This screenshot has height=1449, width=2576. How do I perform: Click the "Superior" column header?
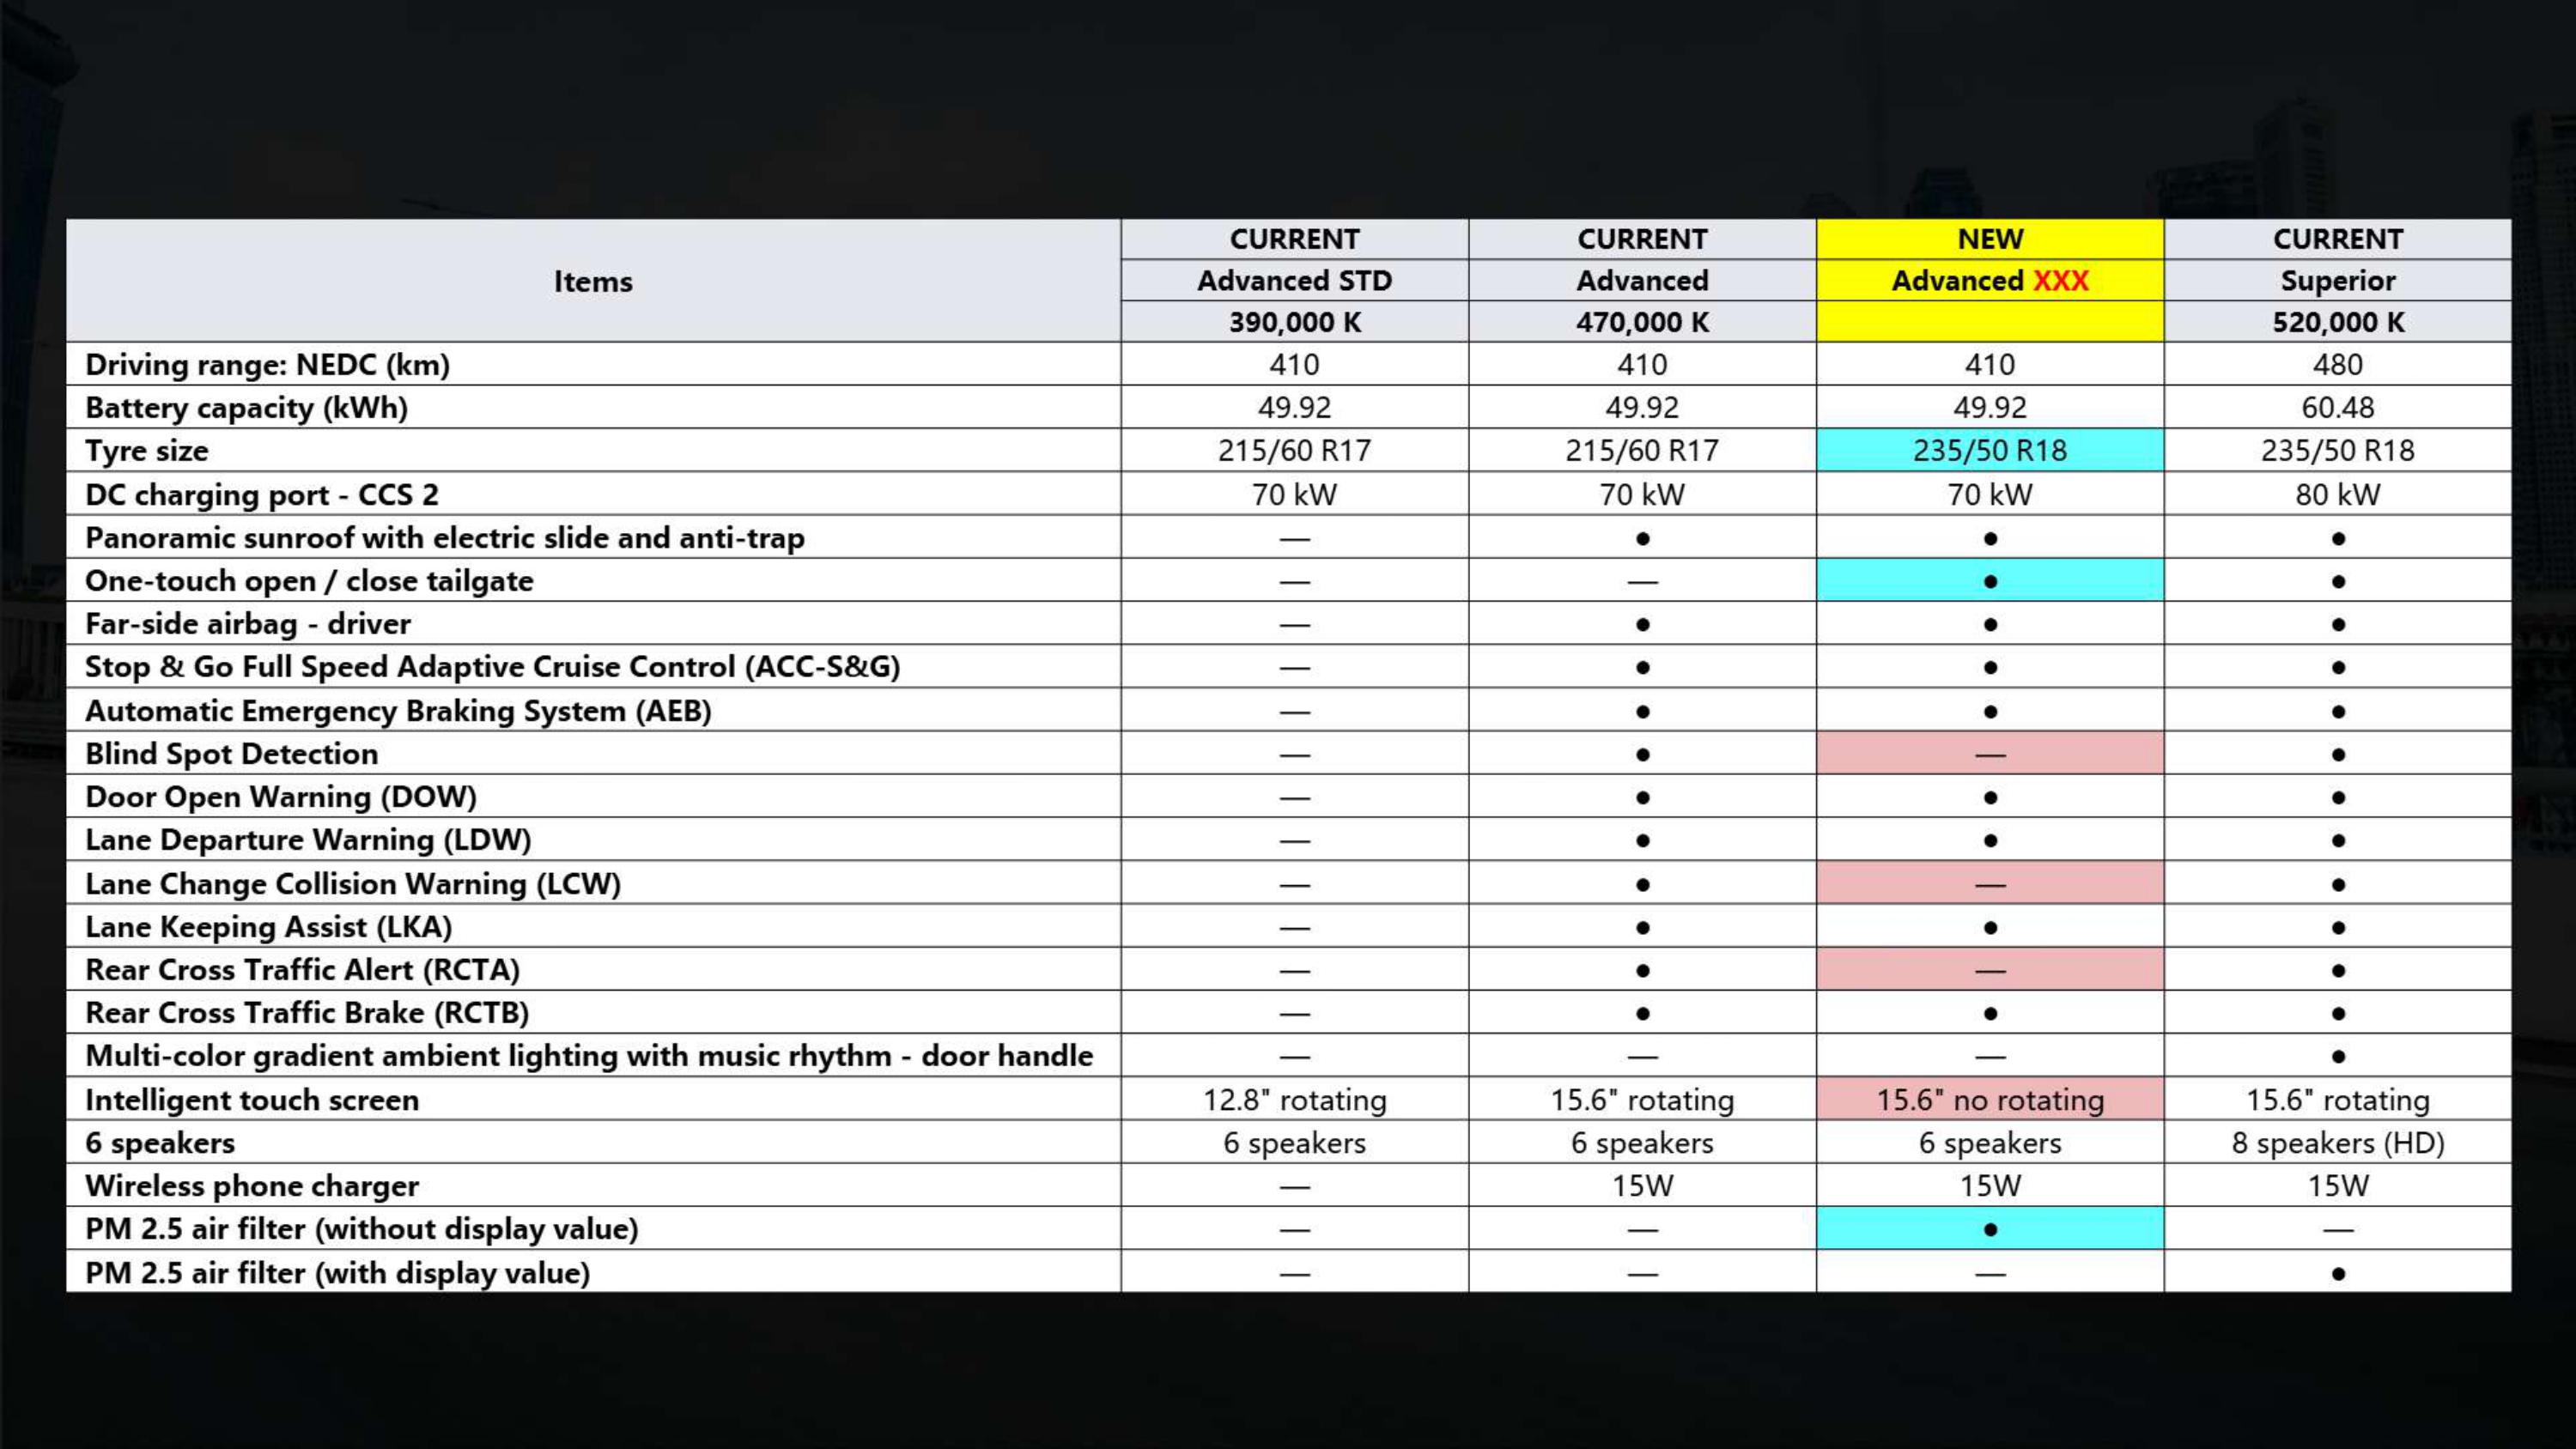click(2337, 281)
